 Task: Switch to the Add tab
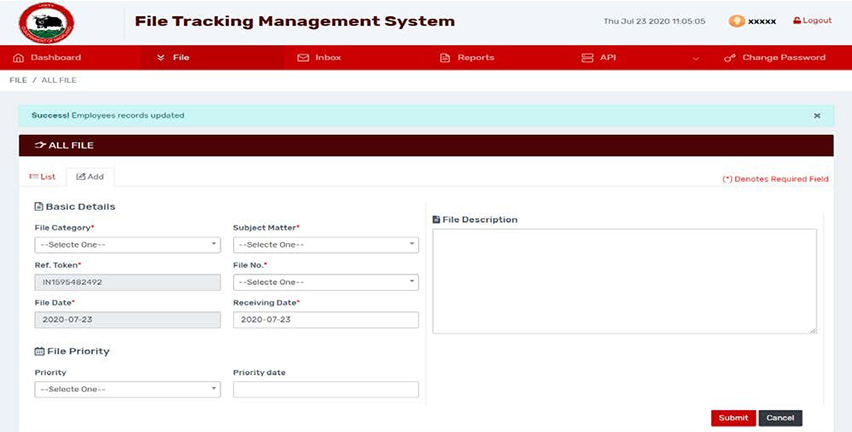(90, 177)
